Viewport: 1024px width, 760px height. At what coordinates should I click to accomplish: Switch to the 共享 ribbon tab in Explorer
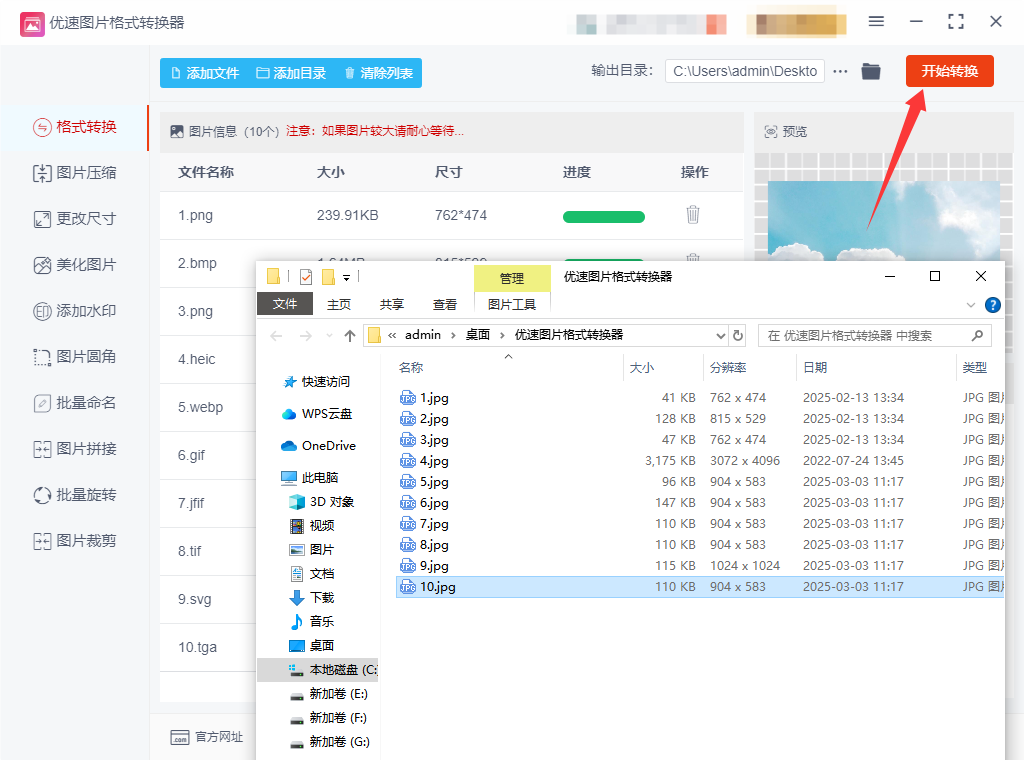[x=392, y=304]
